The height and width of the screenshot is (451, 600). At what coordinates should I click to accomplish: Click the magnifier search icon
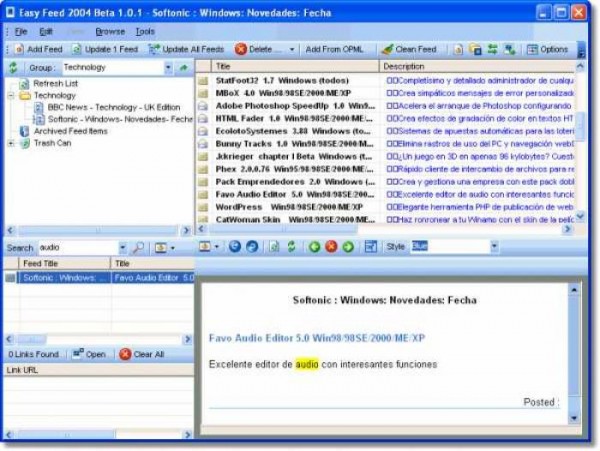coord(138,248)
